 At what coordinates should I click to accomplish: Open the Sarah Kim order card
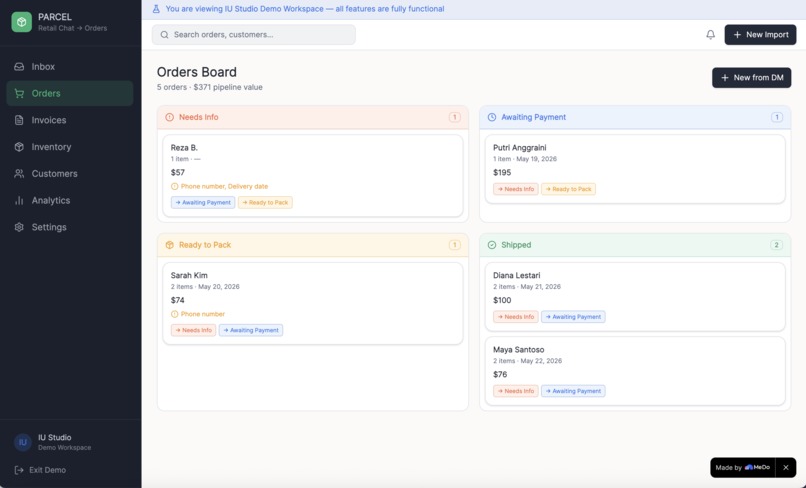[313, 303]
